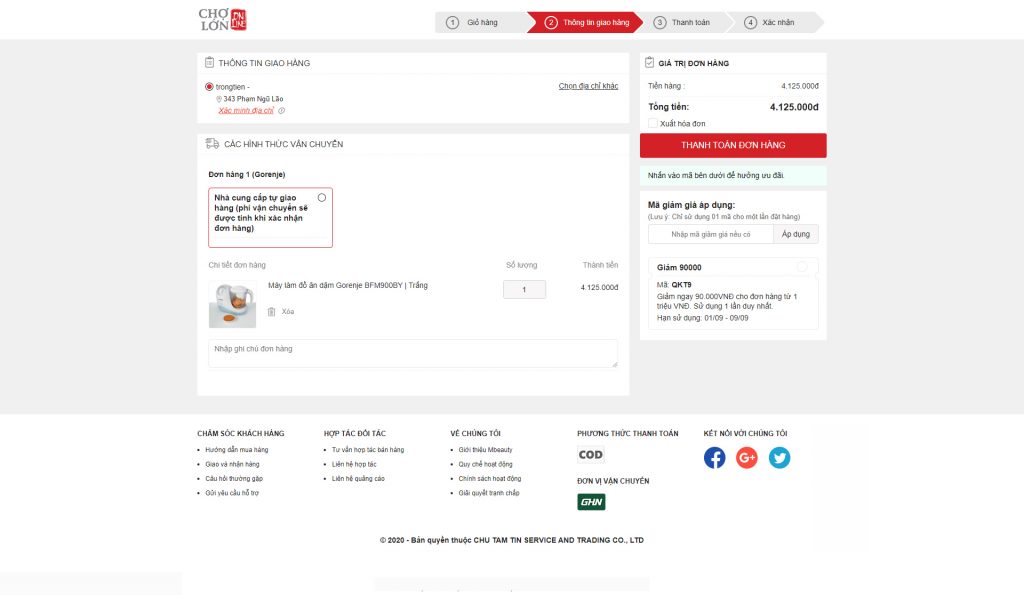The width and height of the screenshot is (1024, 595).
Task: Click the Chợ Lớn Online logo
Action: click(223, 20)
